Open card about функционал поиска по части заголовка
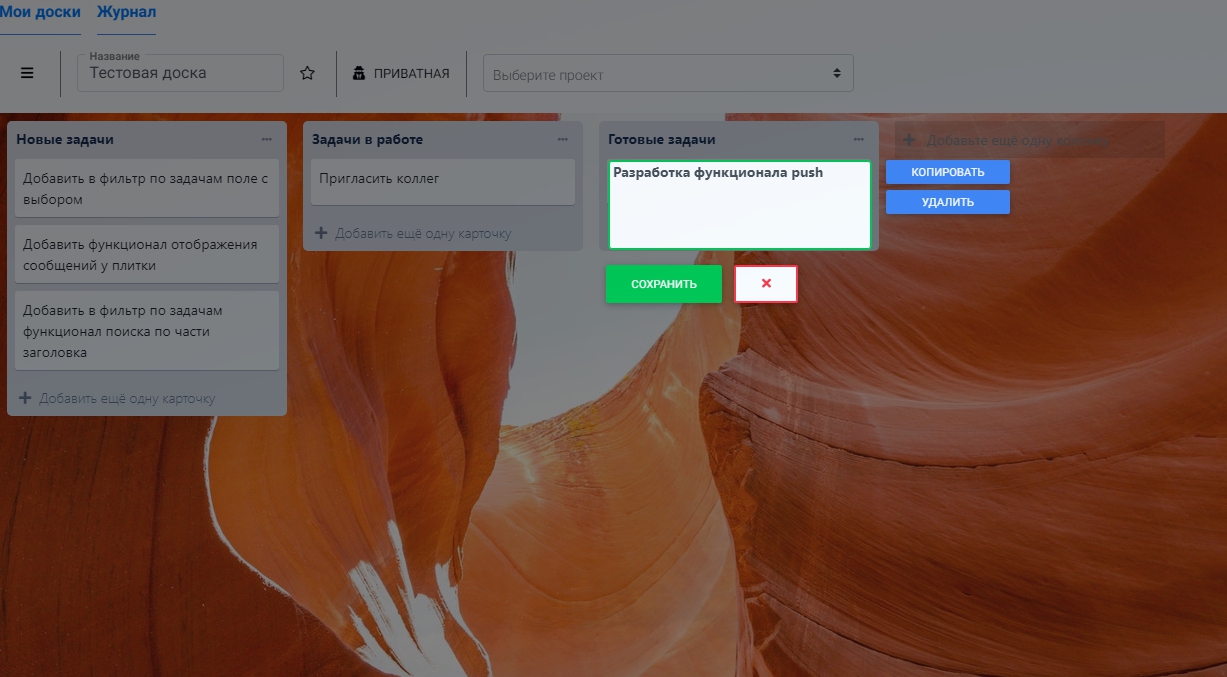Viewport: 1227px width, 677px height. click(x=148, y=331)
